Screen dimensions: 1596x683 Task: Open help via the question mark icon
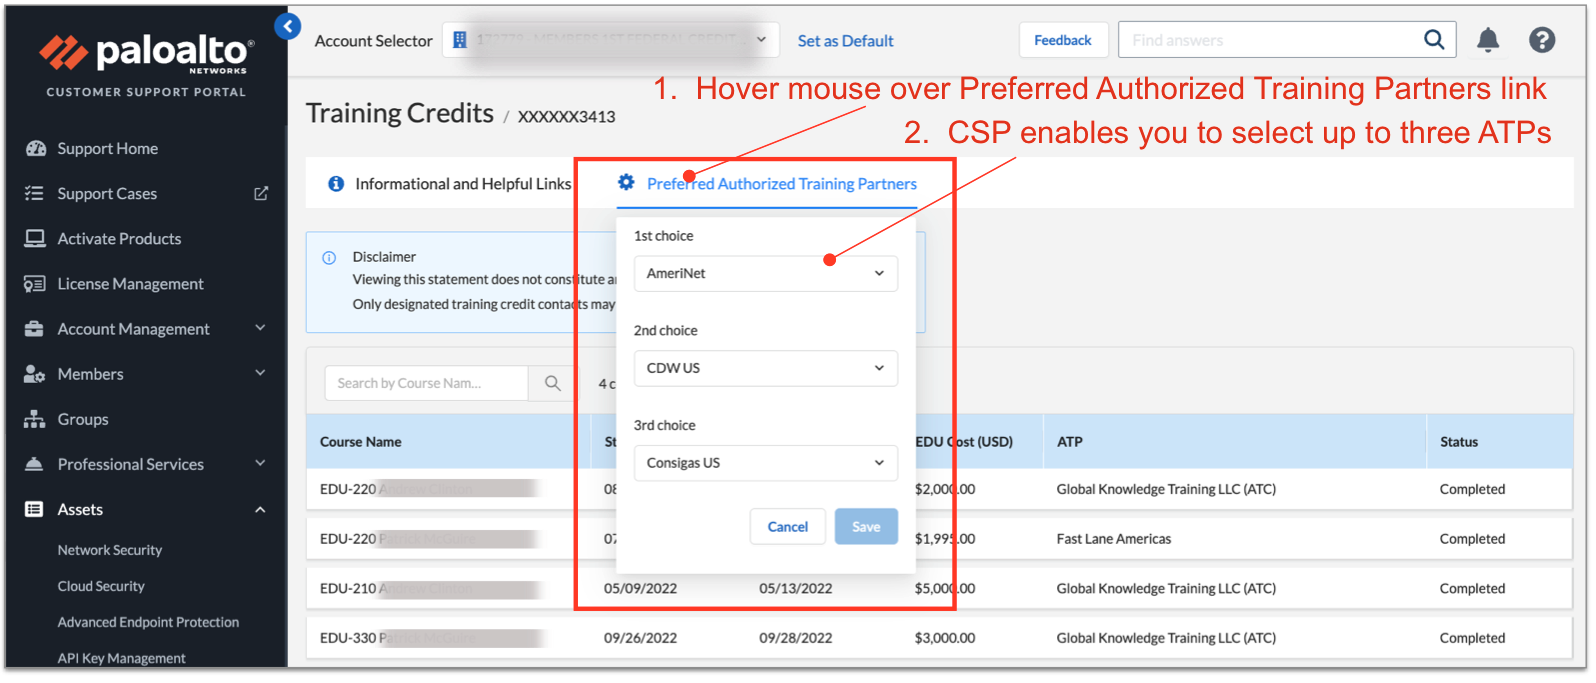1542,40
